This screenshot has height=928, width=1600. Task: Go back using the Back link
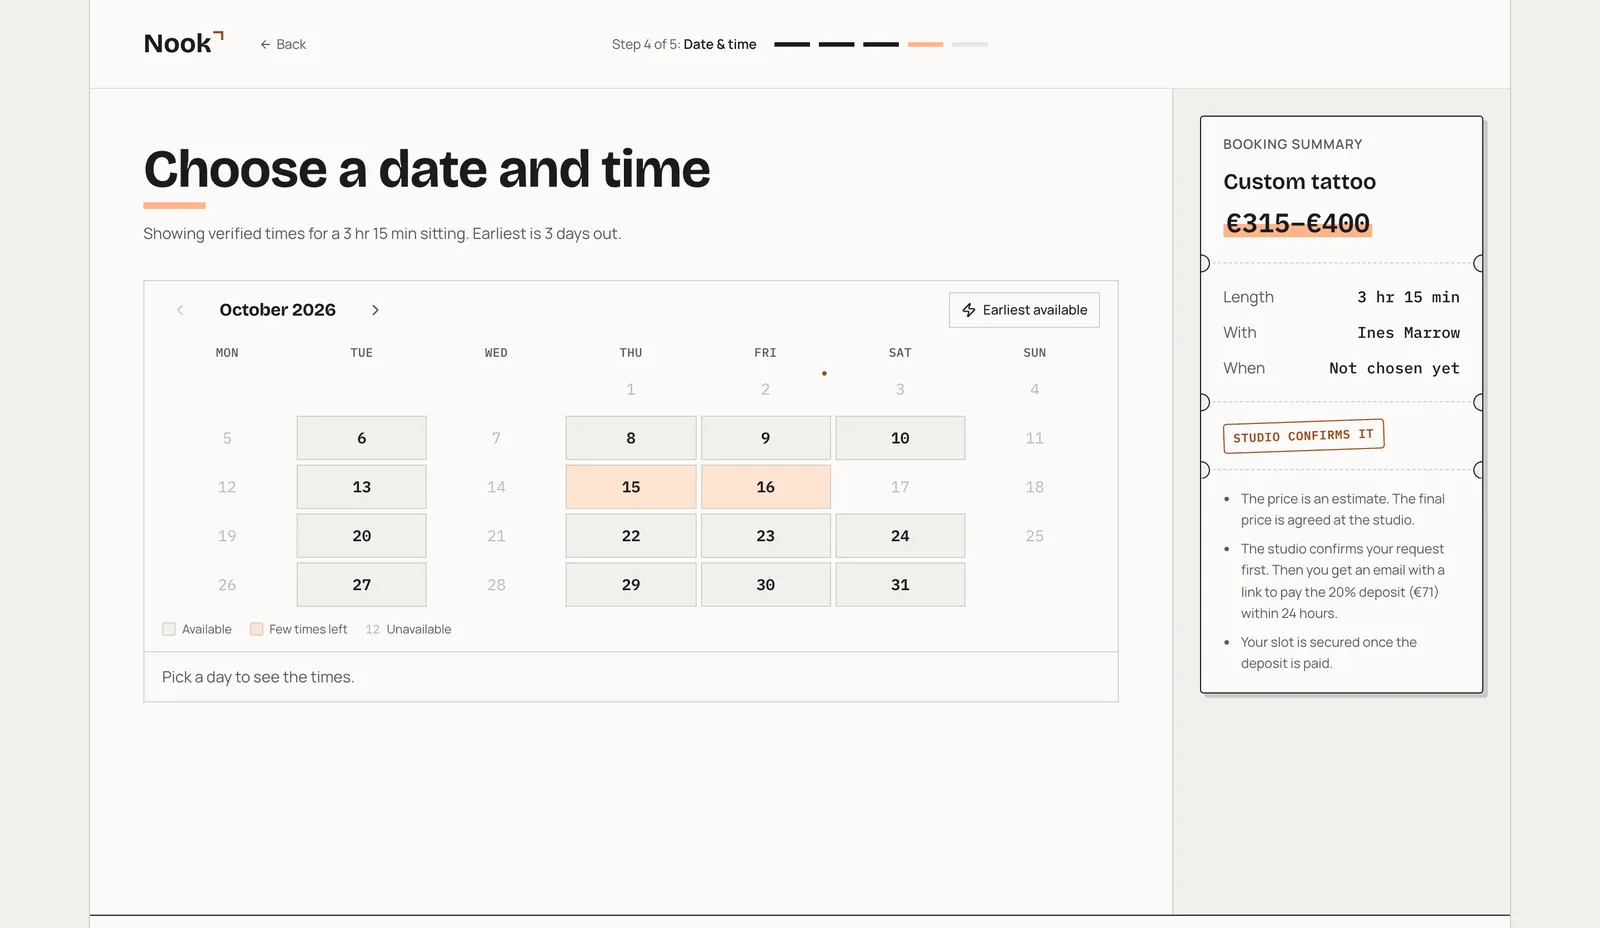click(x=283, y=44)
